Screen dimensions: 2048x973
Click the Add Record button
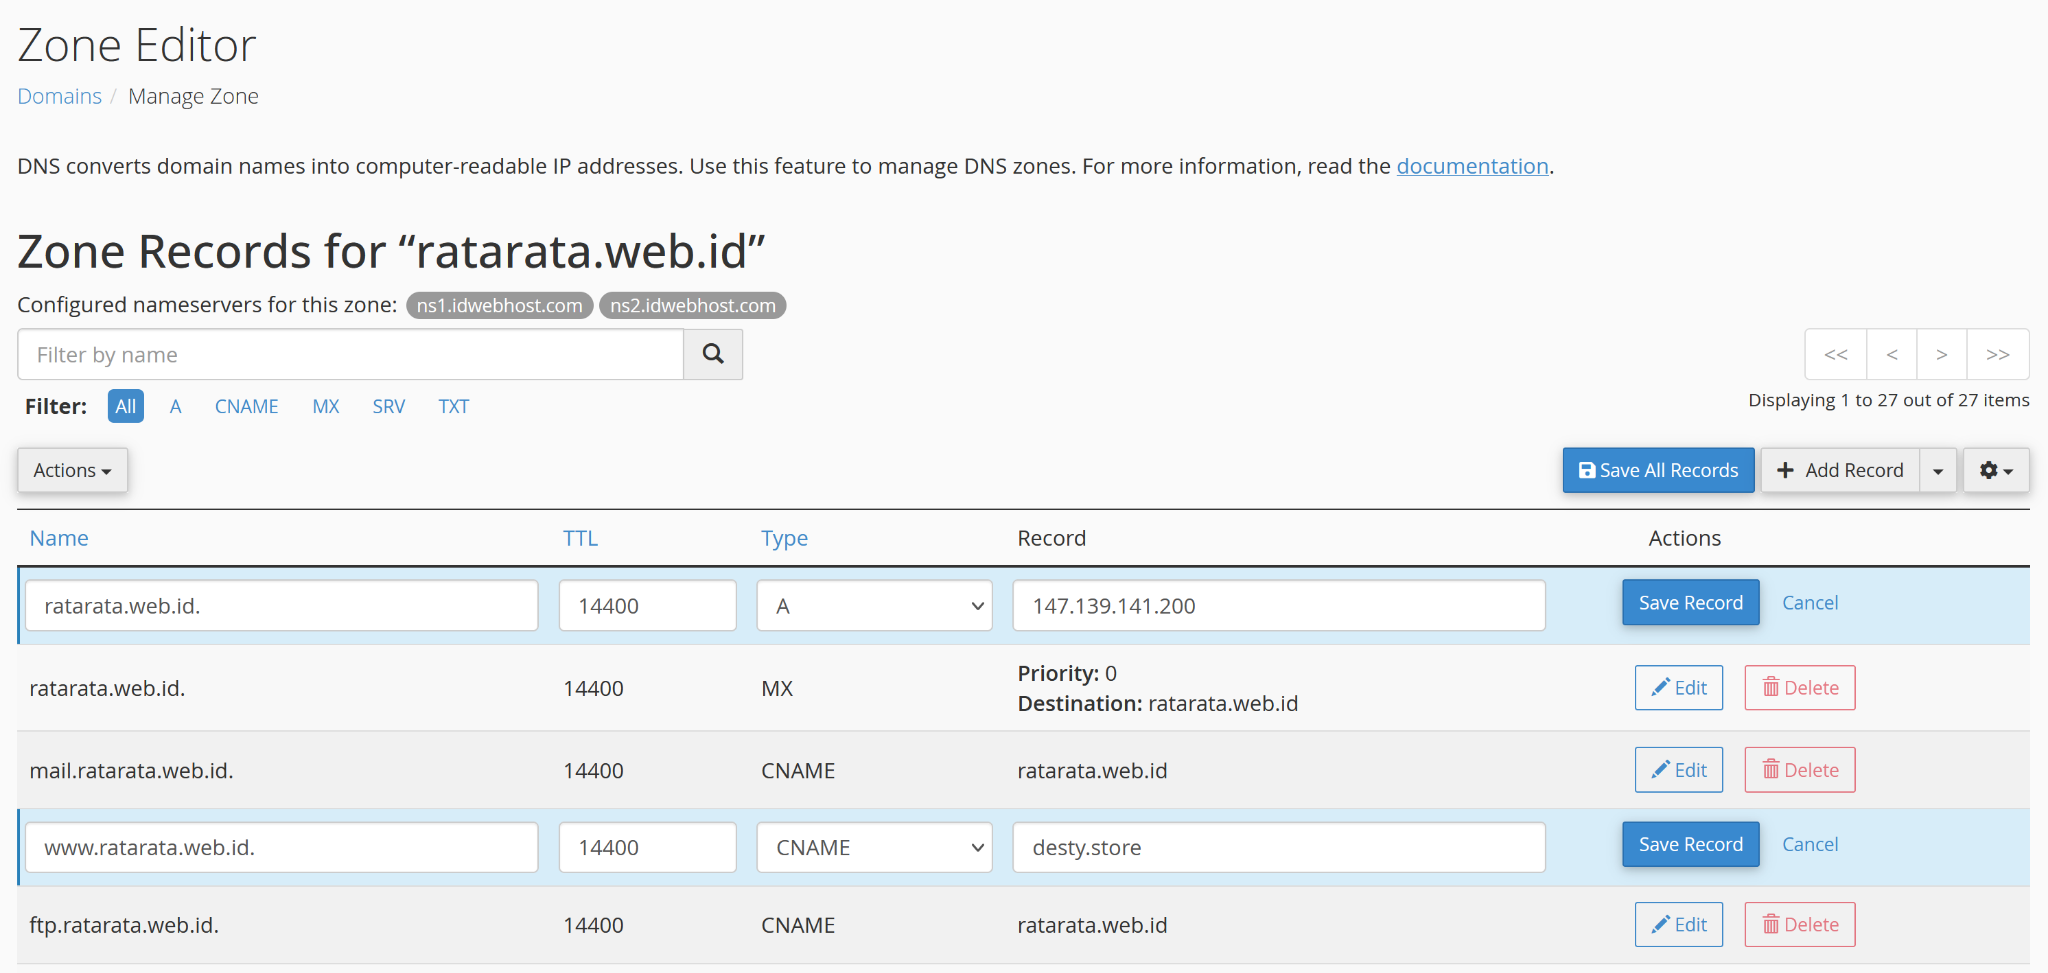(x=1840, y=470)
